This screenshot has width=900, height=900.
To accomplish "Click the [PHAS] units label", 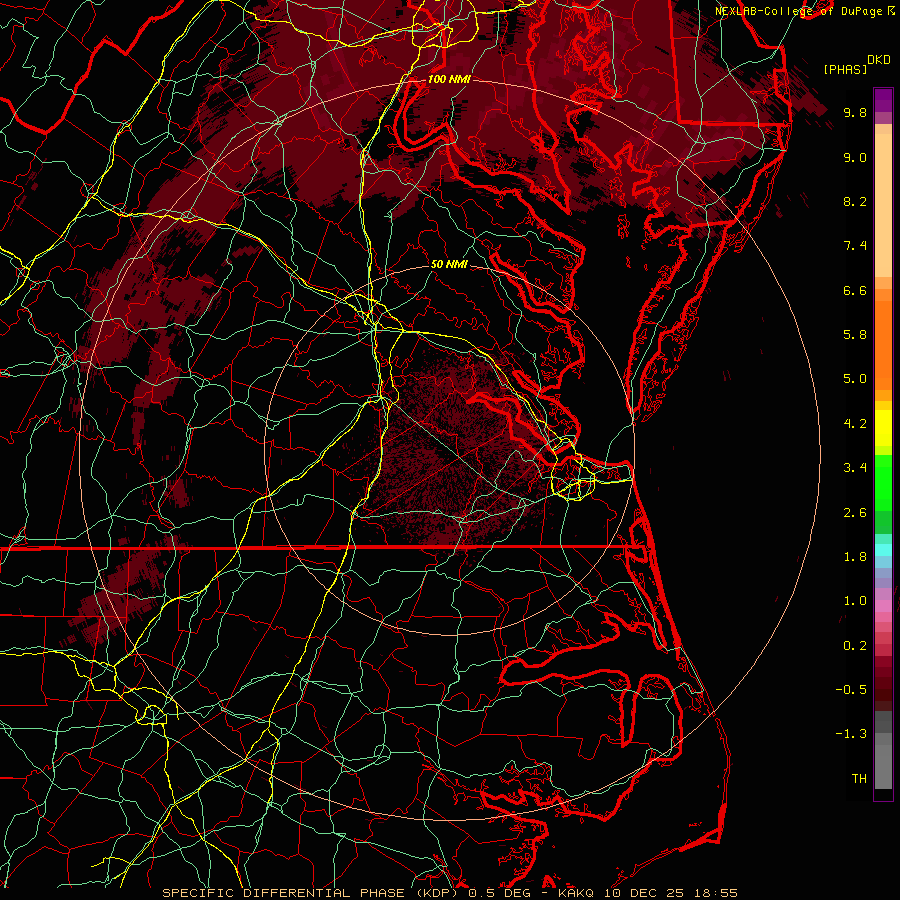I will coord(845,70).
